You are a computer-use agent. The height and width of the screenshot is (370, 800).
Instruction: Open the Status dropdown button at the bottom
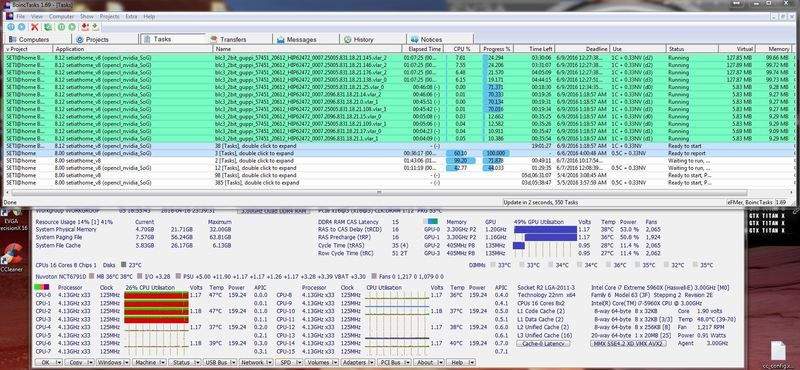pyautogui.click(x=184, y=362)
